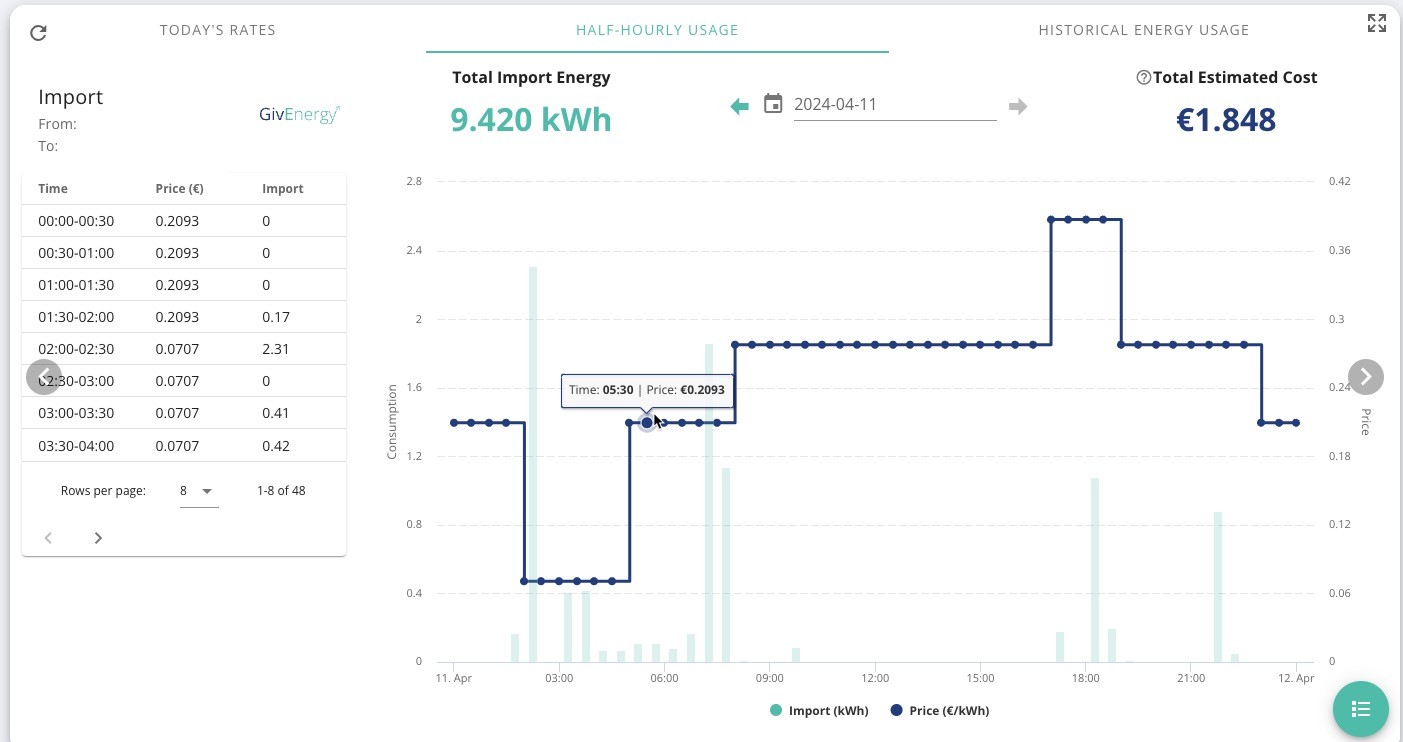
Task: Click the previous table page arrow
Action: [48, 538]
